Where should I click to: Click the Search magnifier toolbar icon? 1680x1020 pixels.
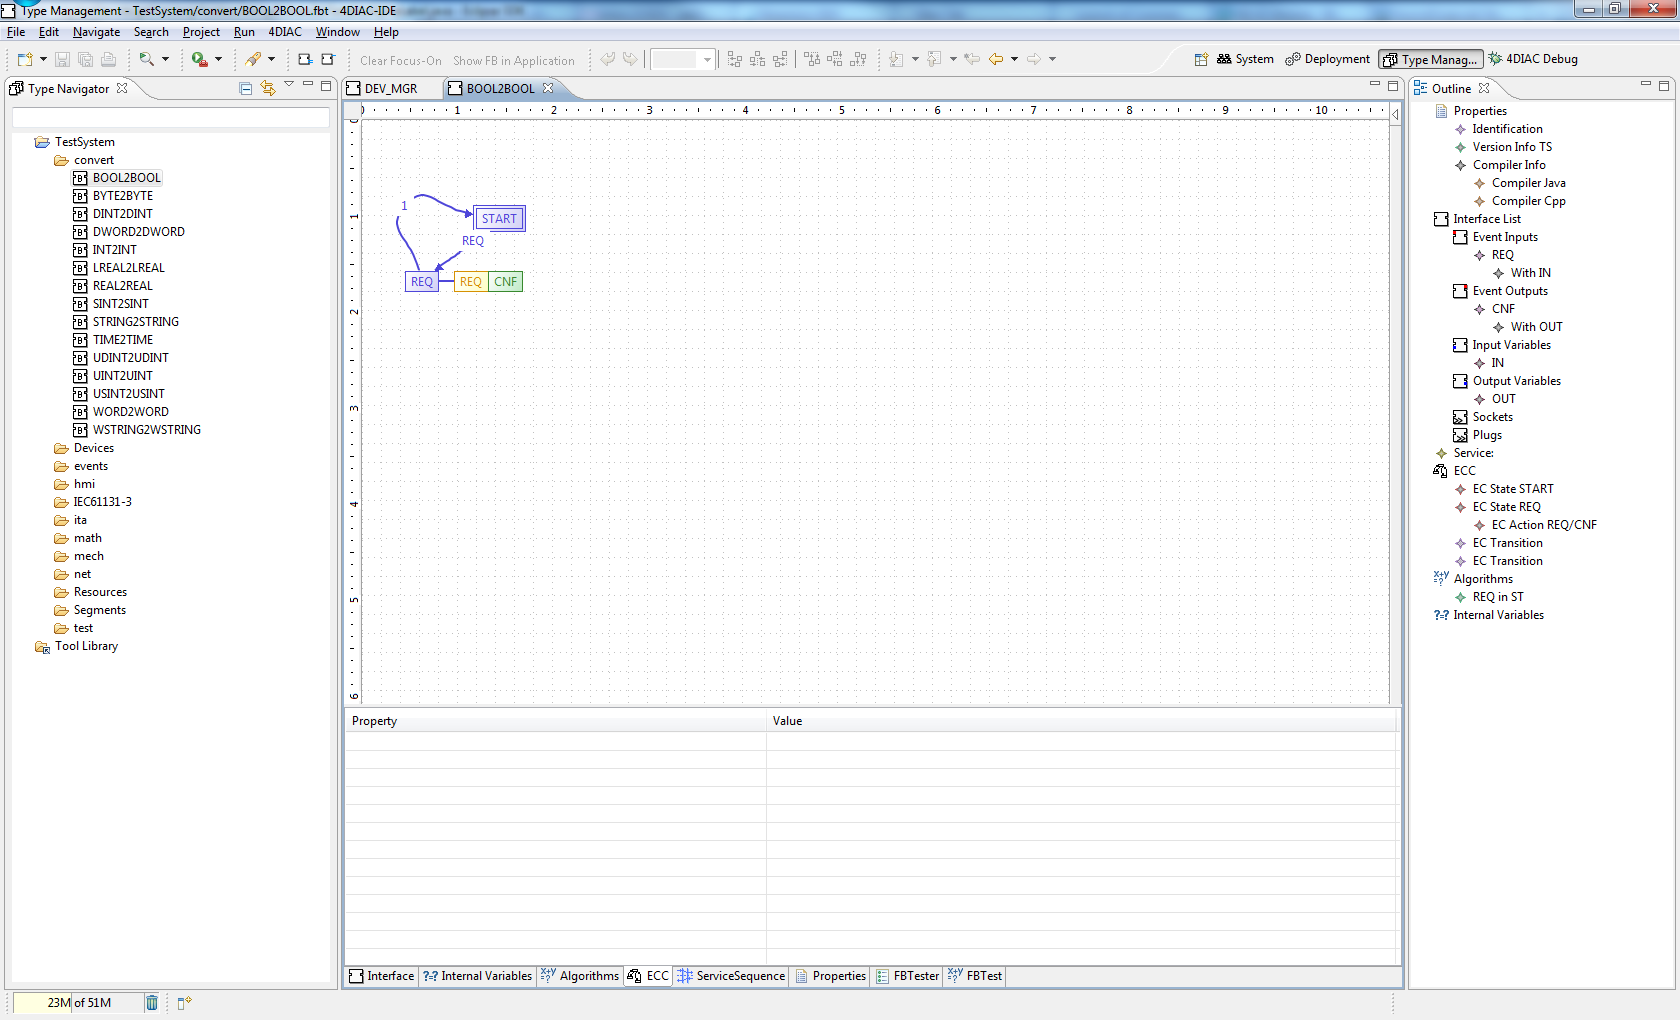(147, 59)
